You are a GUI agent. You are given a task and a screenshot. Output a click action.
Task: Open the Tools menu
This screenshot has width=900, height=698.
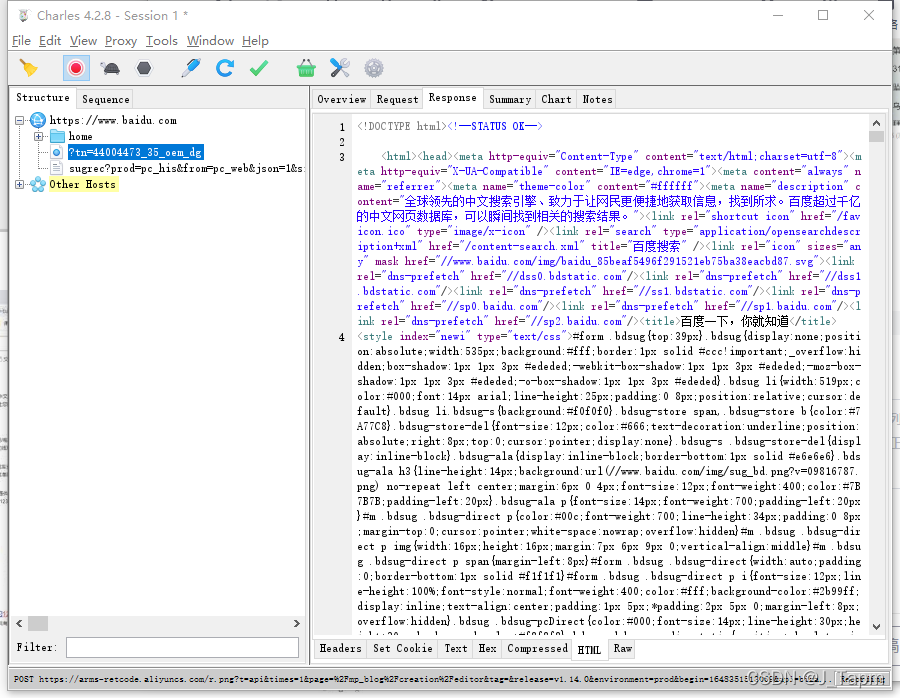[x=161, y=41]
